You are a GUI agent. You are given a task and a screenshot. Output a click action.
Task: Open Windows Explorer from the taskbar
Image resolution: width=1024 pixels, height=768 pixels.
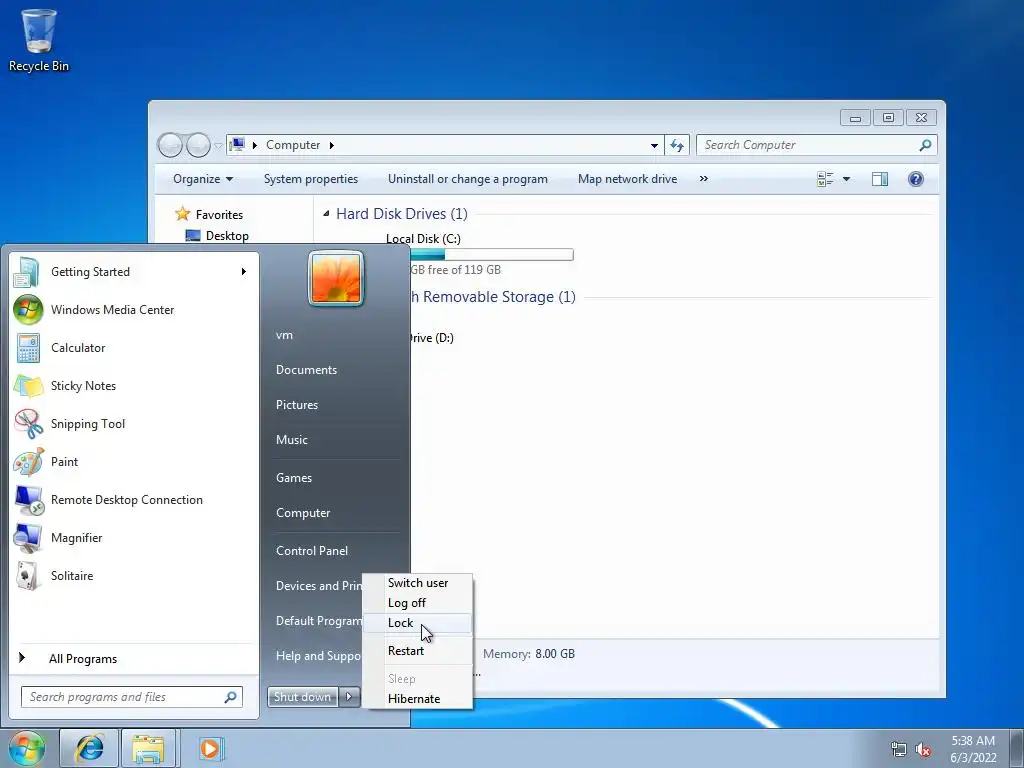[148, 748]
